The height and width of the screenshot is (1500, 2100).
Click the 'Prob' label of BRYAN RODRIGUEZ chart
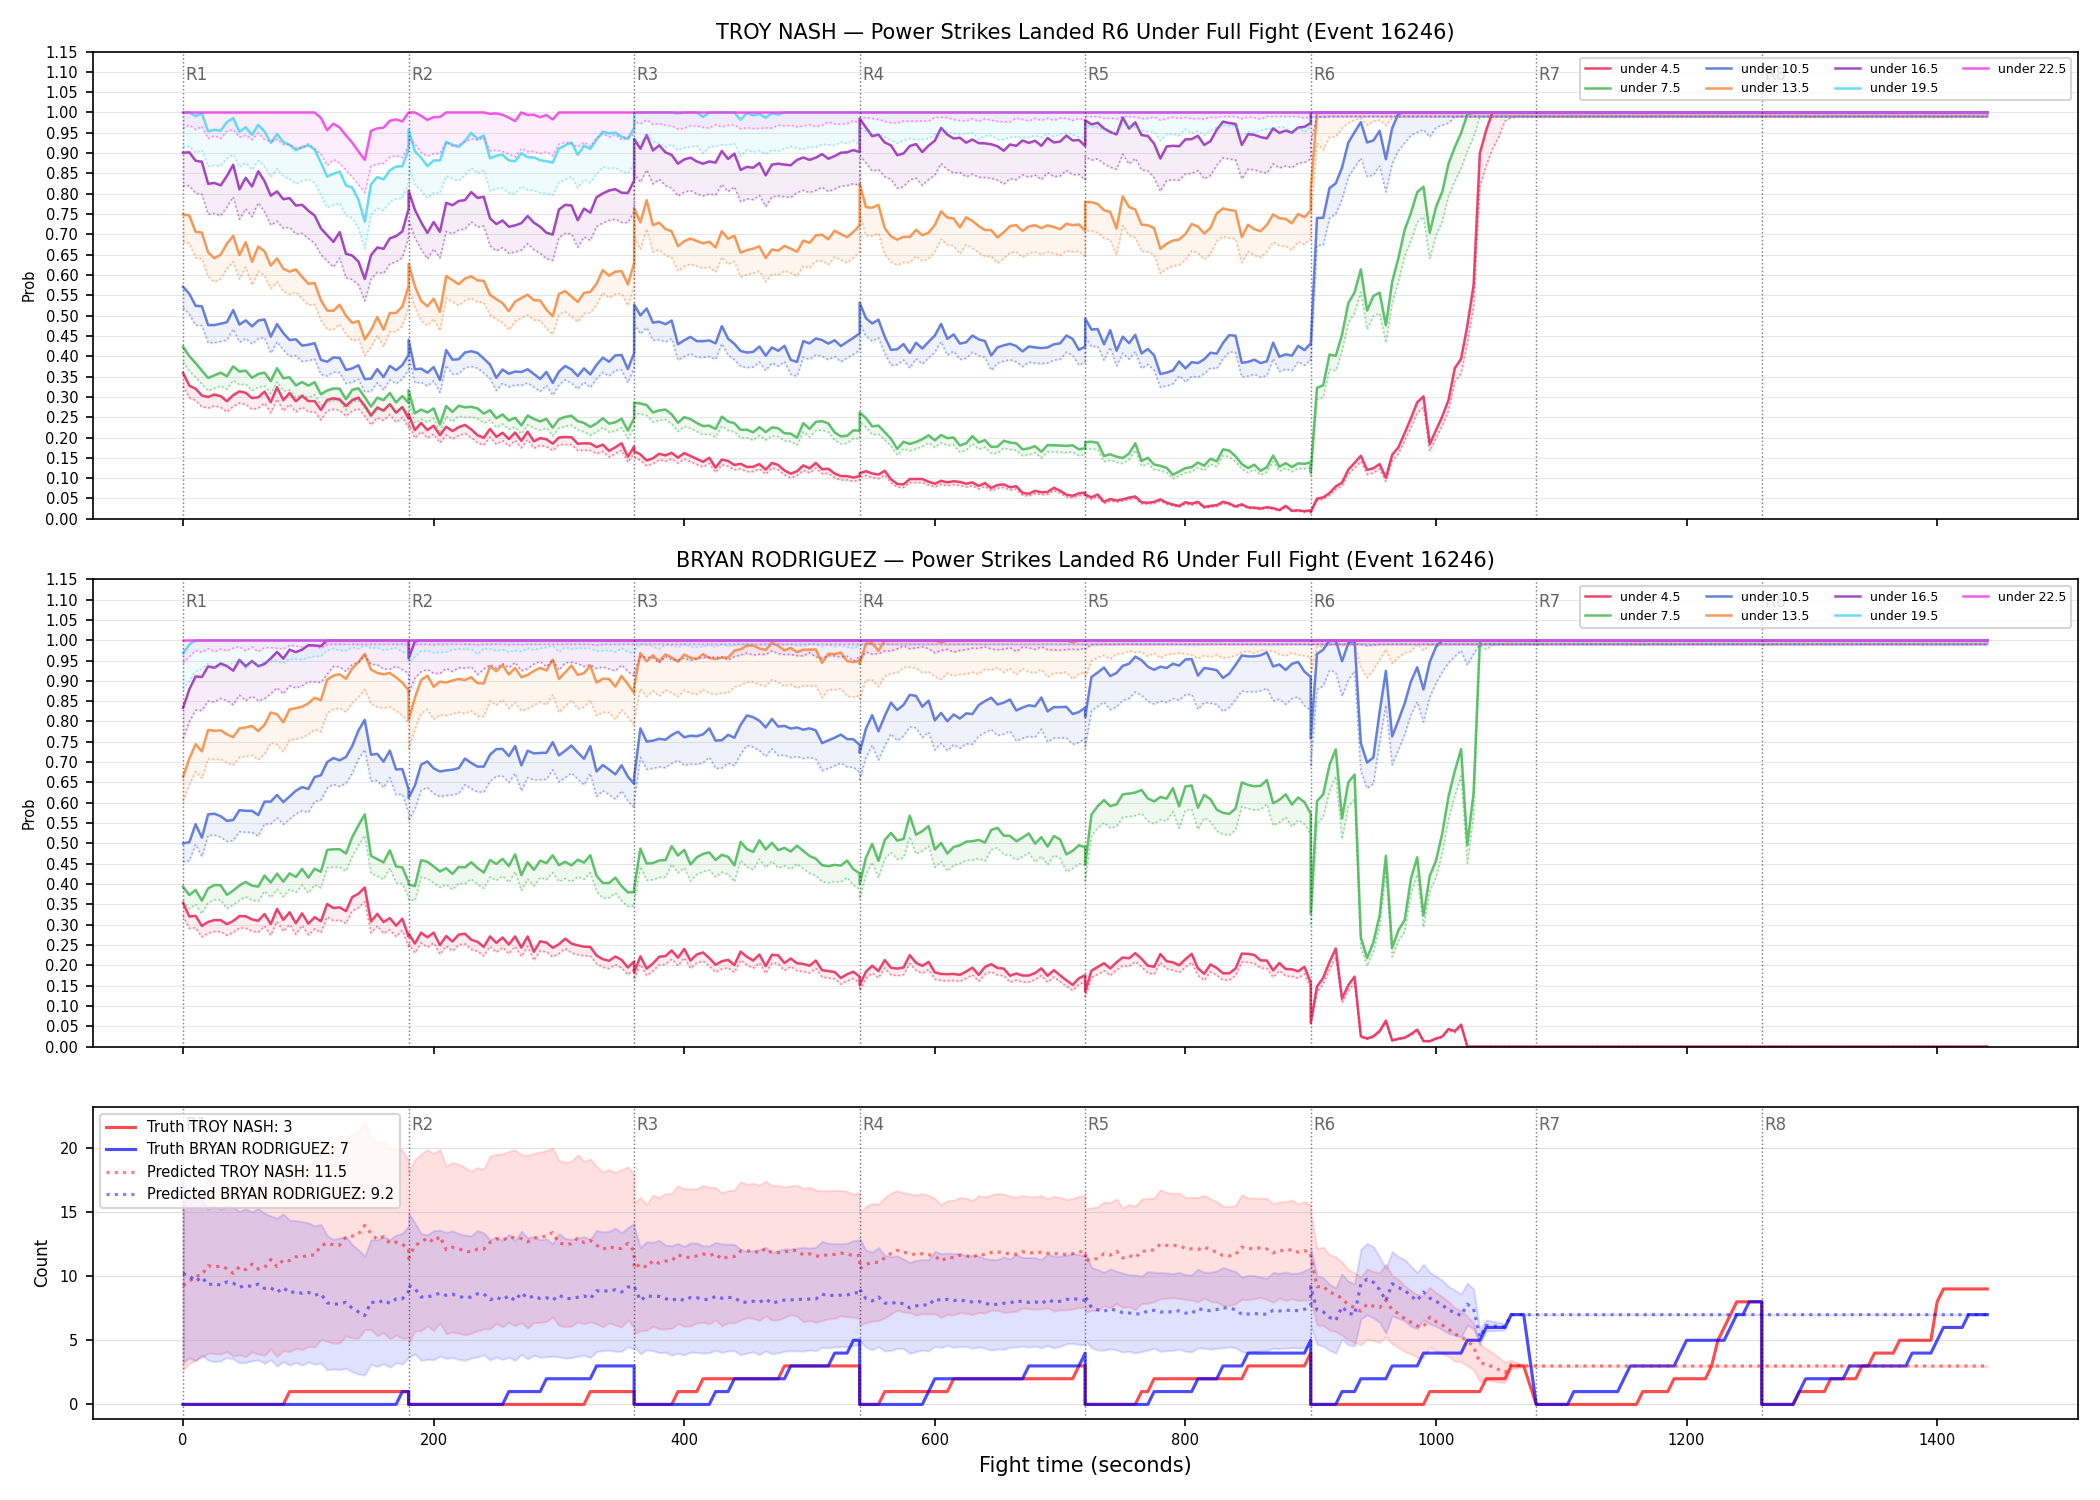[29, 814]
